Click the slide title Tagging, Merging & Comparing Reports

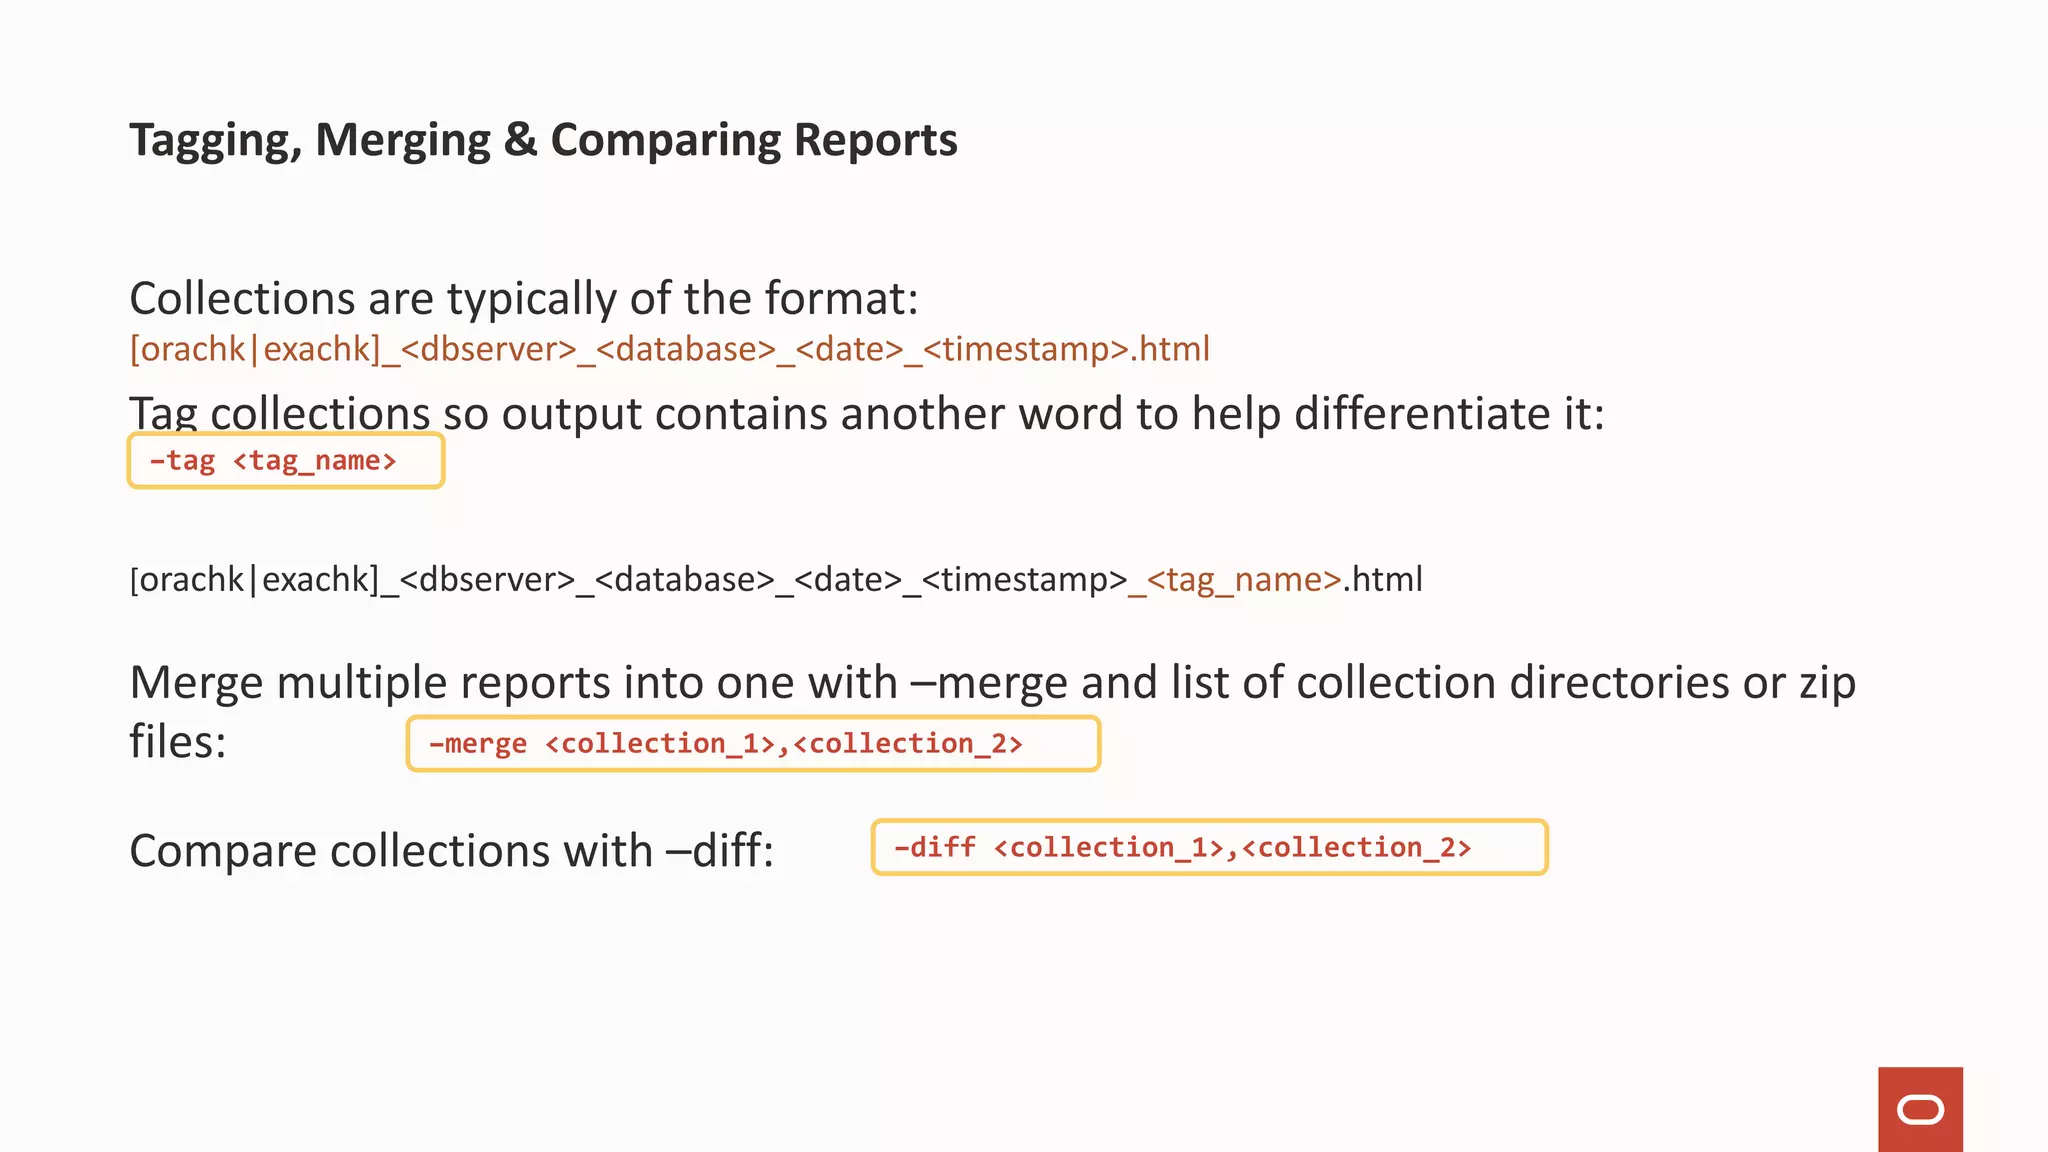pos(543,140)
